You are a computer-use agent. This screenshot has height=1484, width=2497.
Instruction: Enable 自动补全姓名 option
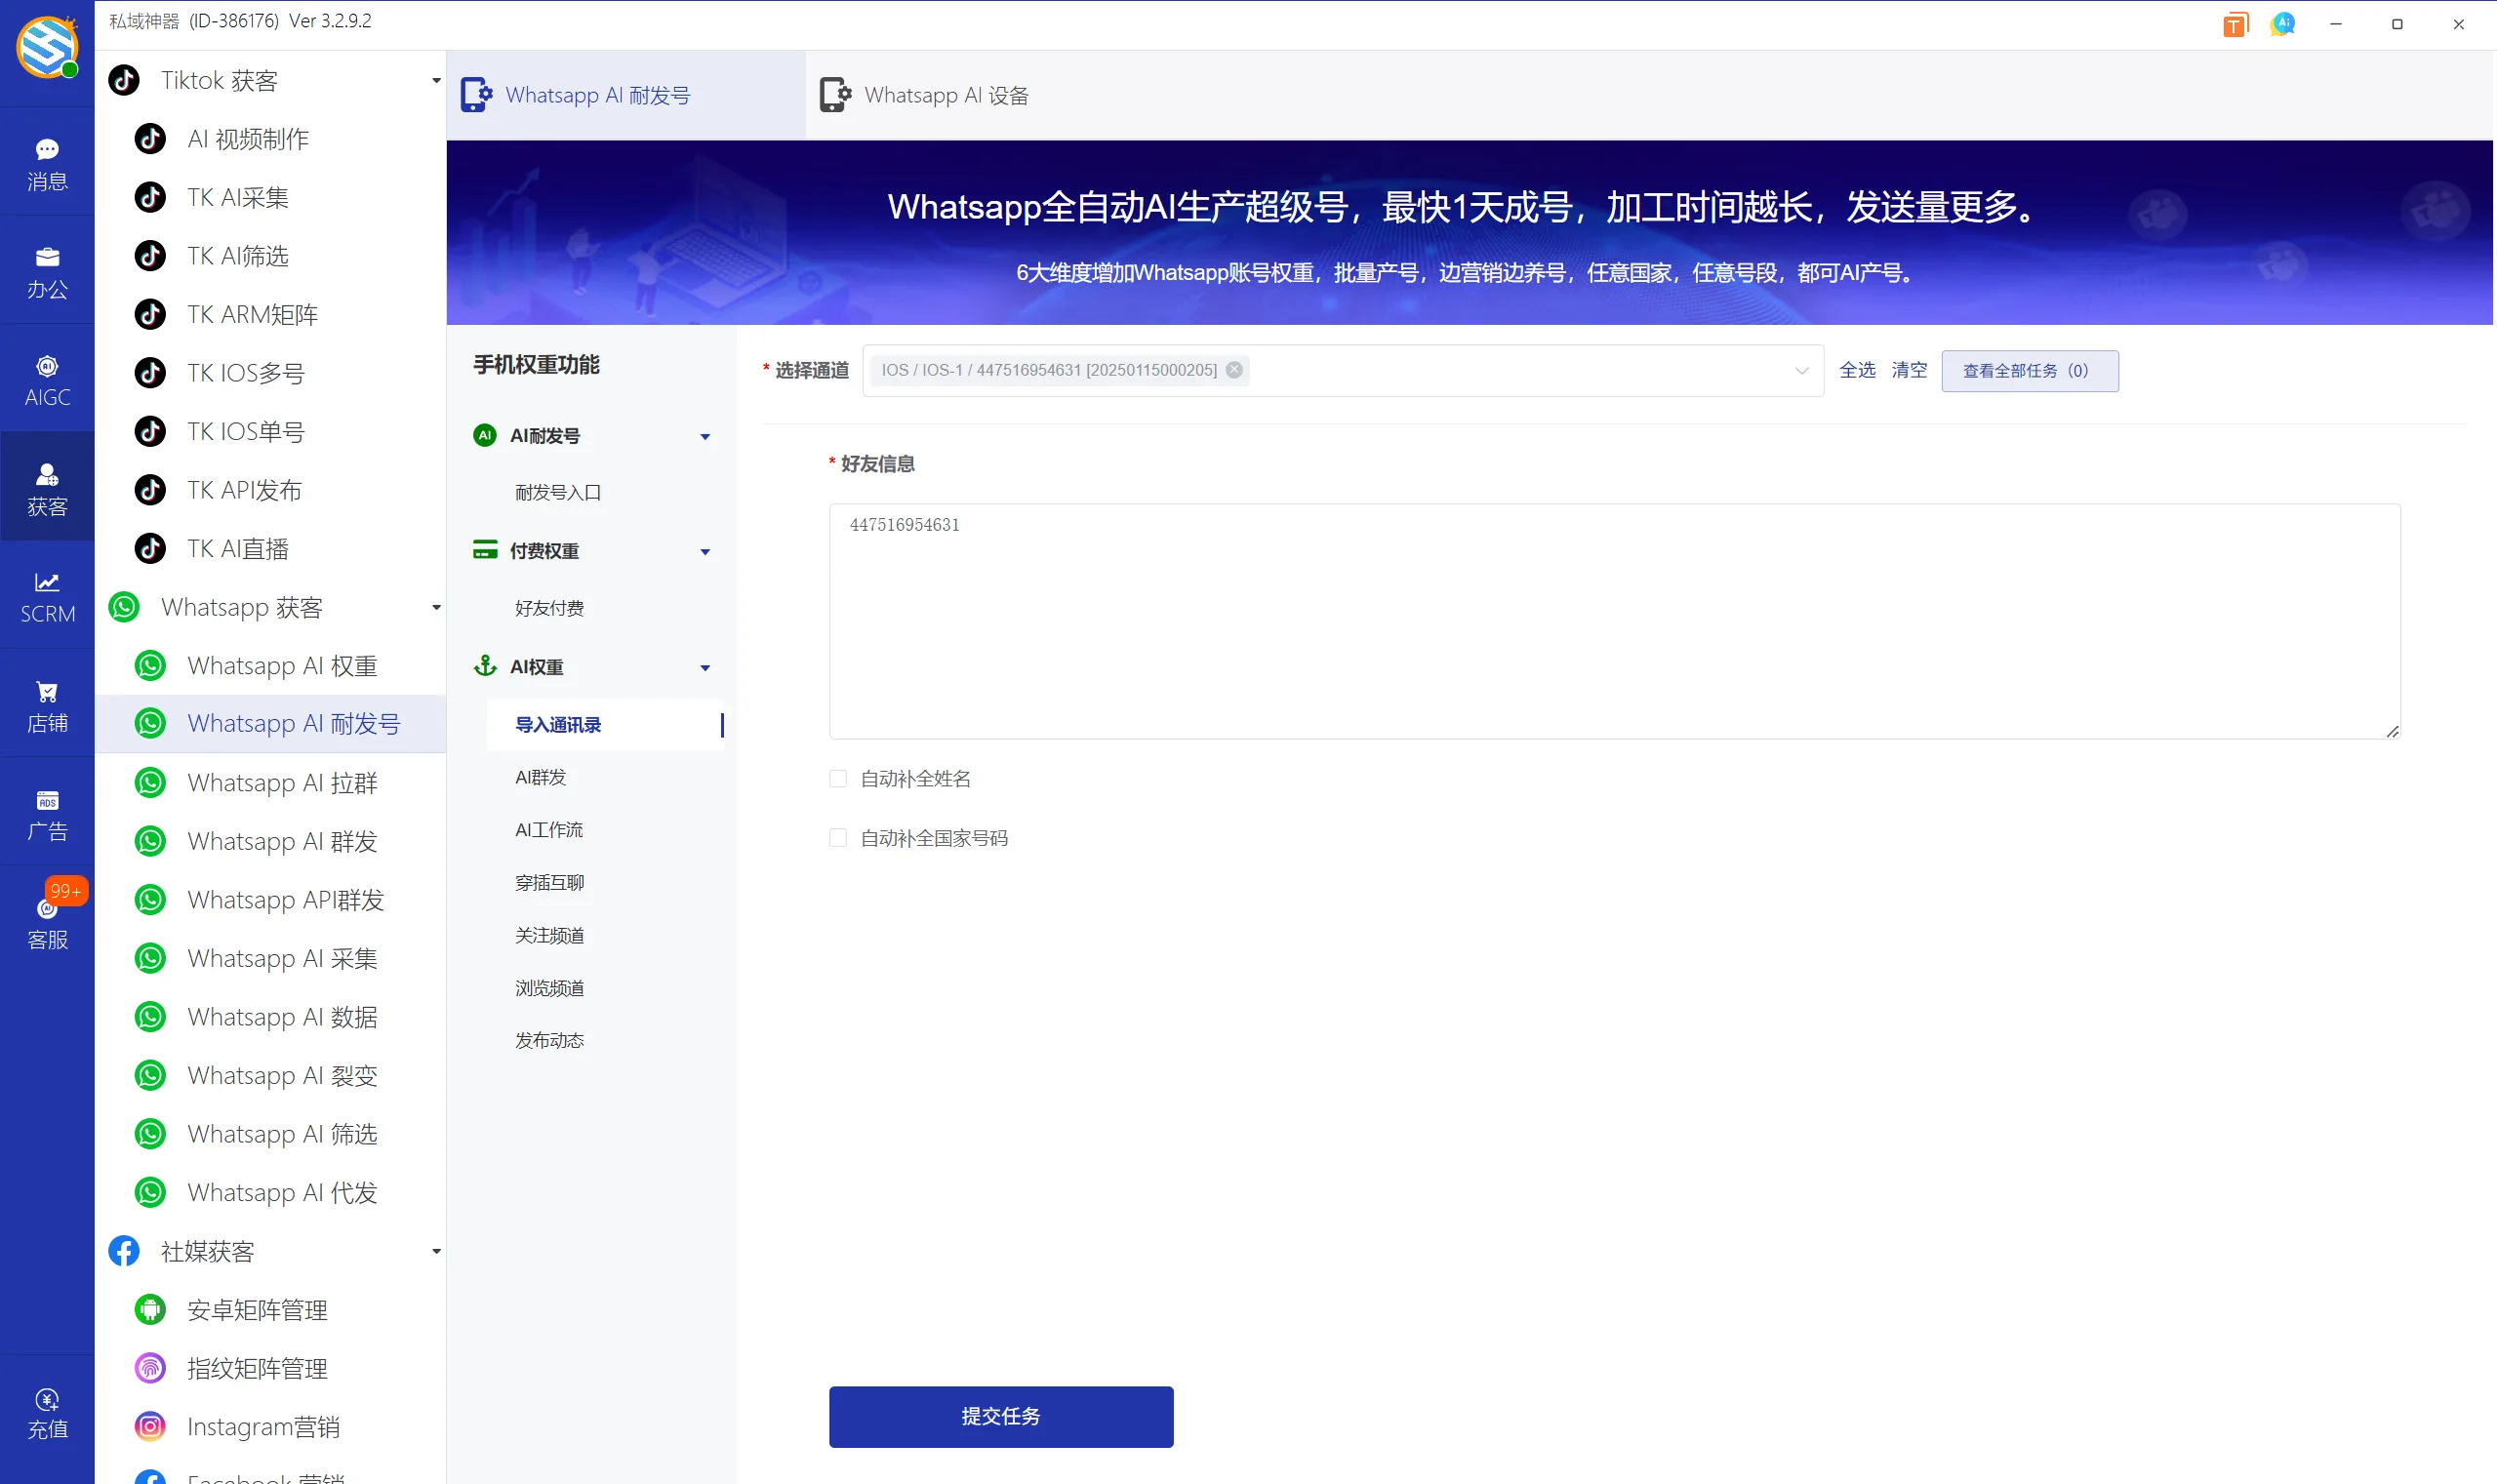coord(837,778)
